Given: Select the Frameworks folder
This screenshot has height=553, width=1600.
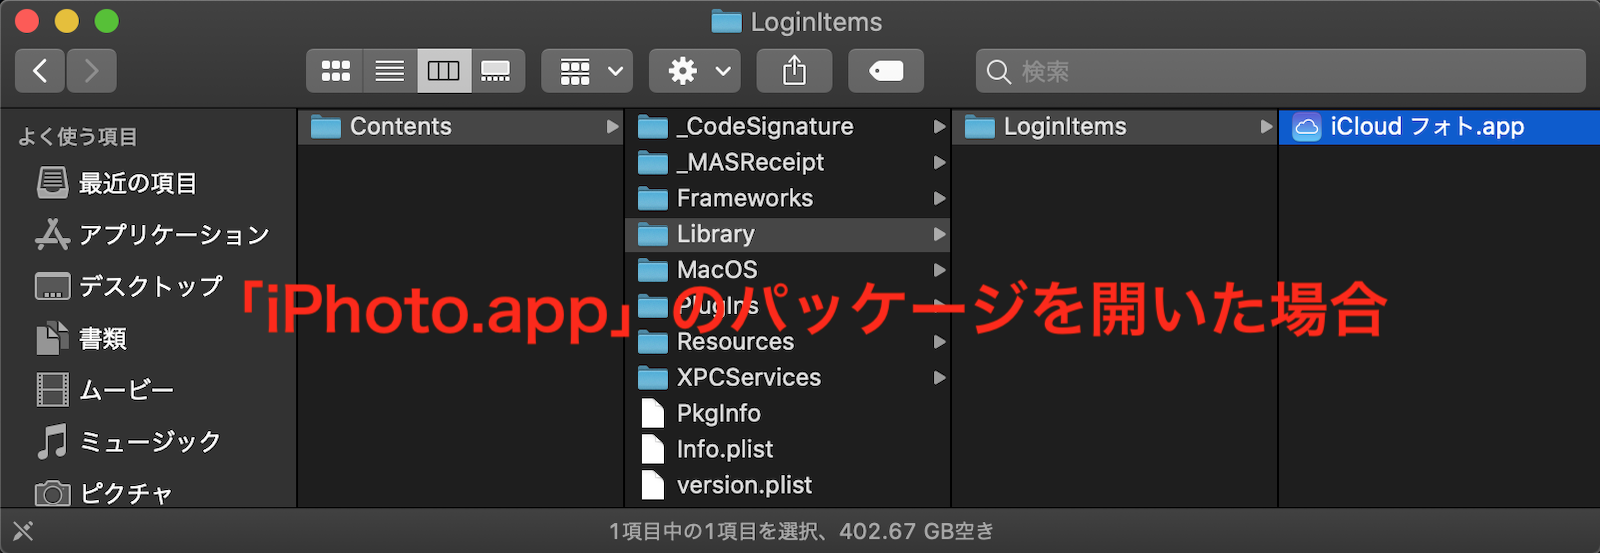Looking at the screenshot, I should pyautogui.click(x=787, y=199).
